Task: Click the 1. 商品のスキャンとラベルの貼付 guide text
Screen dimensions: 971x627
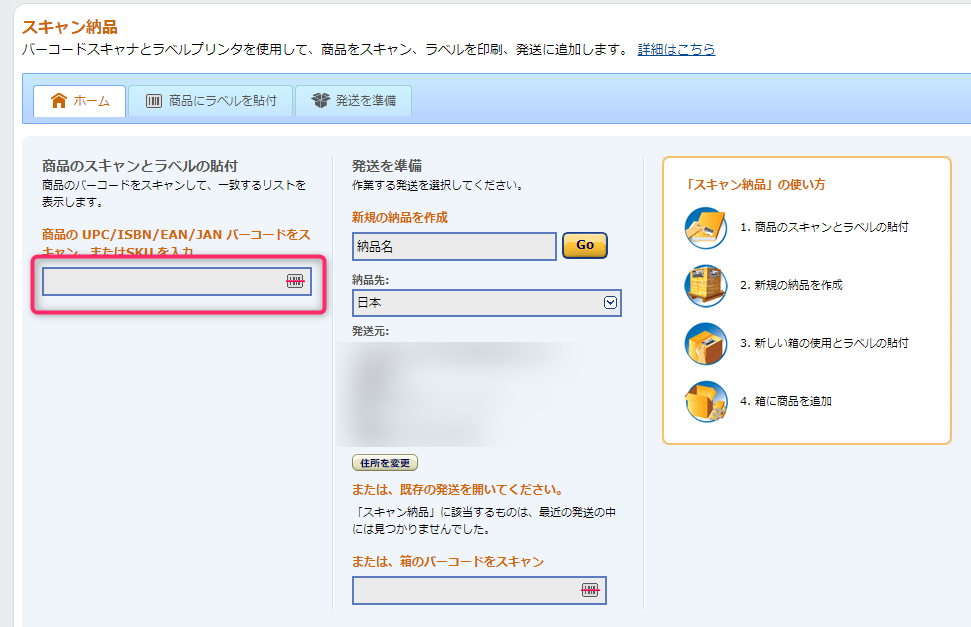Action: click(x=824, y=227)
